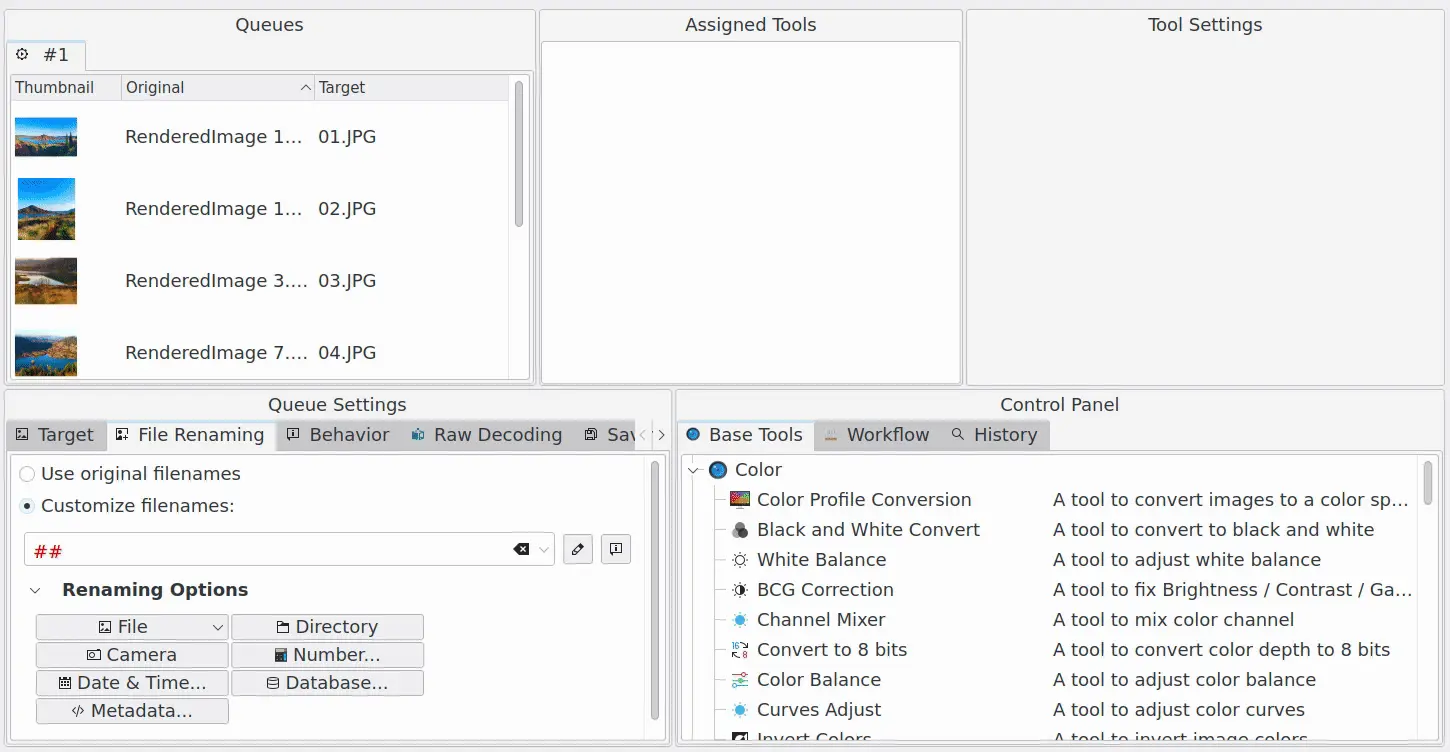Click the Convert to 8 bits icon
The width and height of the screenshot is (1450, 752).
(740, 650)
